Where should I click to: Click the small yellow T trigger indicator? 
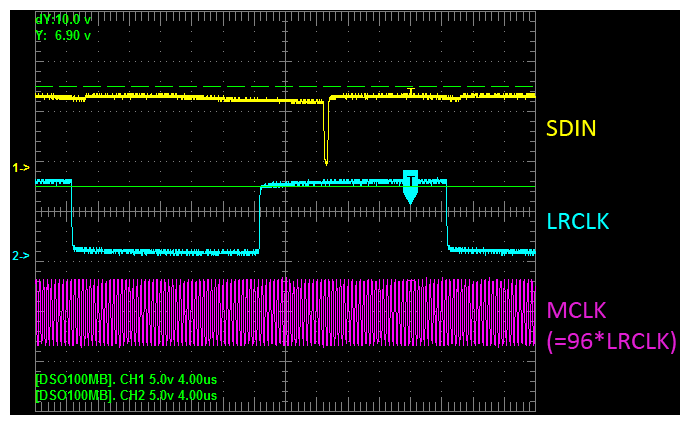pos(411,91)
